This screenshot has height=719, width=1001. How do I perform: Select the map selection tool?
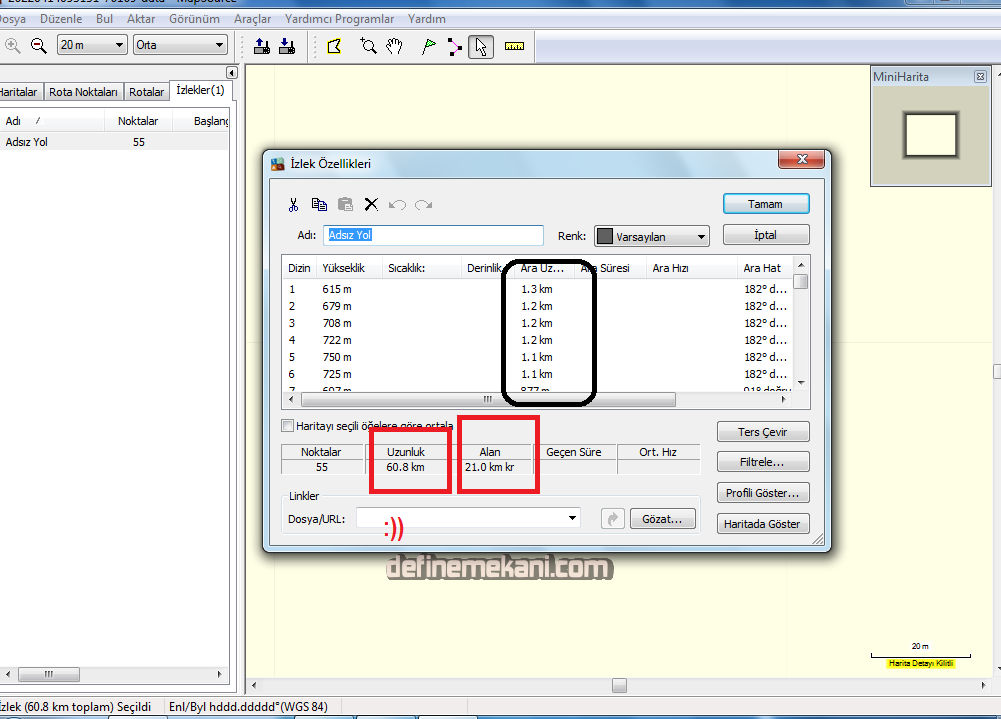[335, 46]
